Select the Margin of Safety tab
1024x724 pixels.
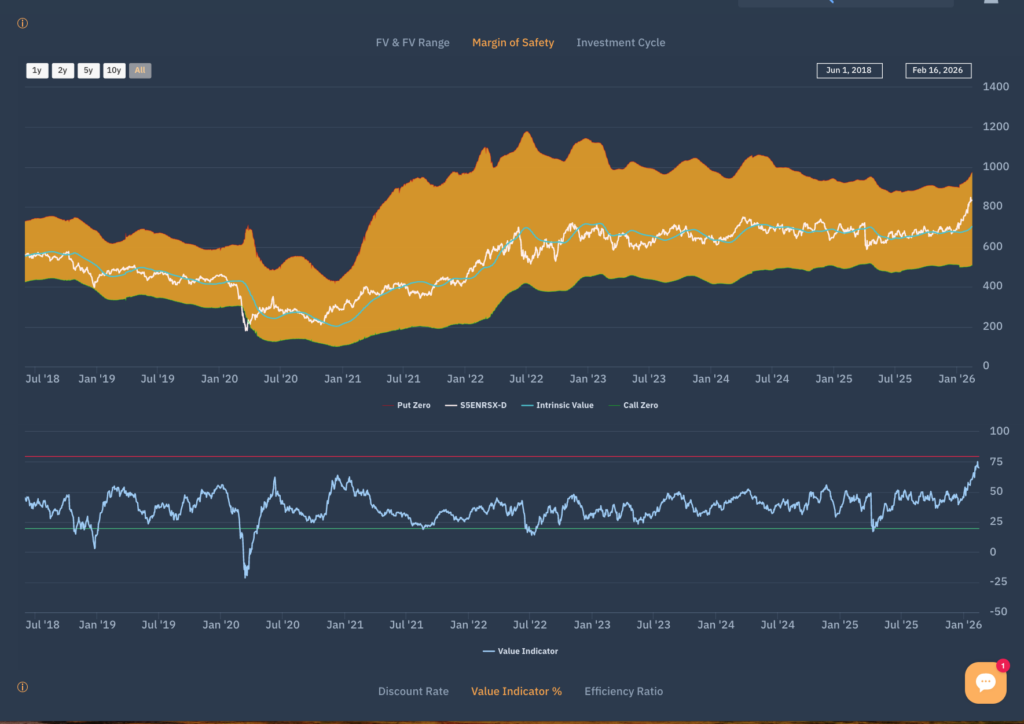point(513,43)
